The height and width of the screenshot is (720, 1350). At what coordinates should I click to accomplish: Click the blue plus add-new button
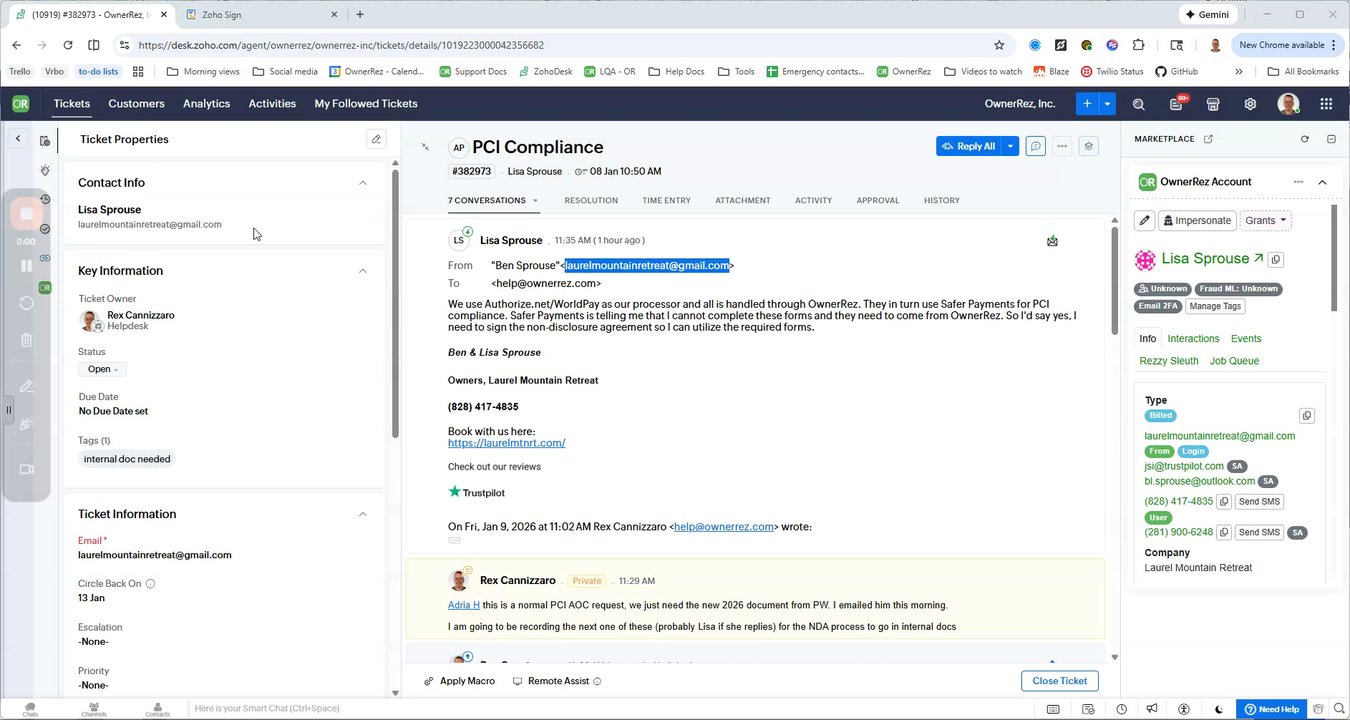(1088, 104)
